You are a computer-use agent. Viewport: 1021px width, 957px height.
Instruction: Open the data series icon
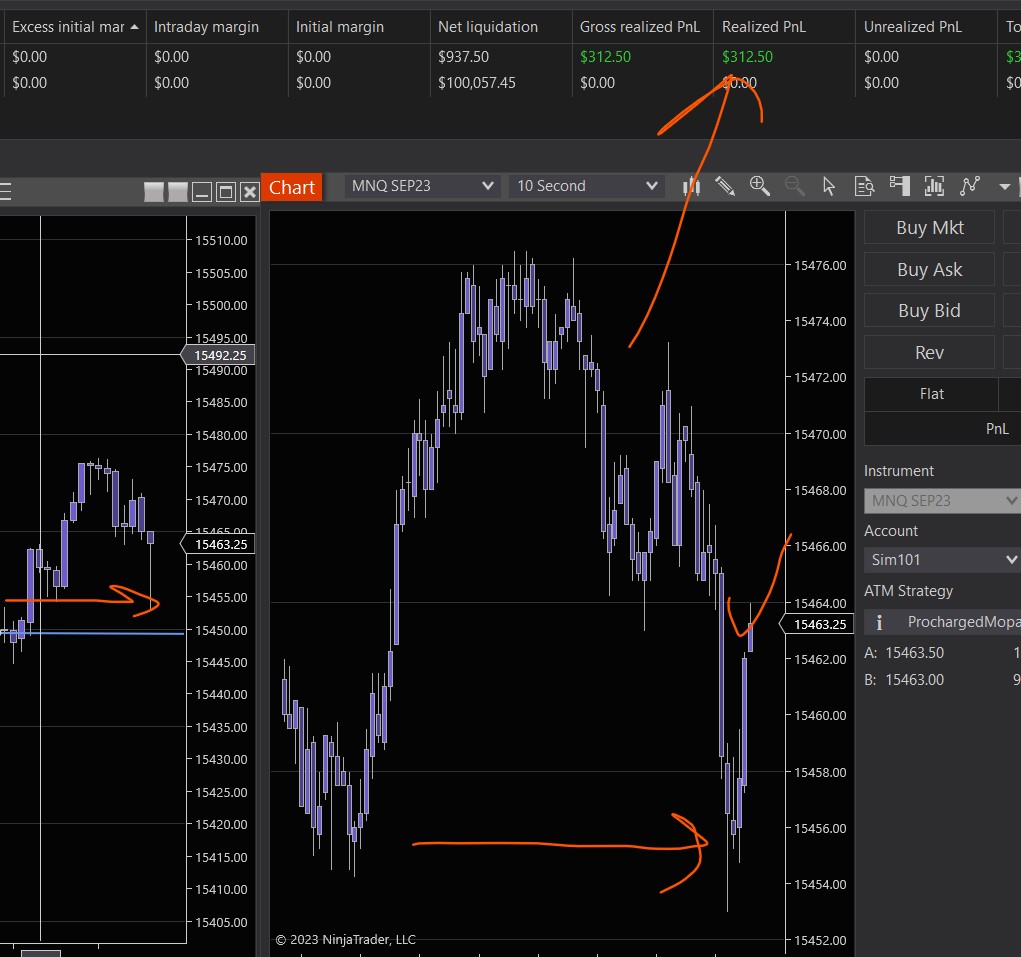point(934,187)
